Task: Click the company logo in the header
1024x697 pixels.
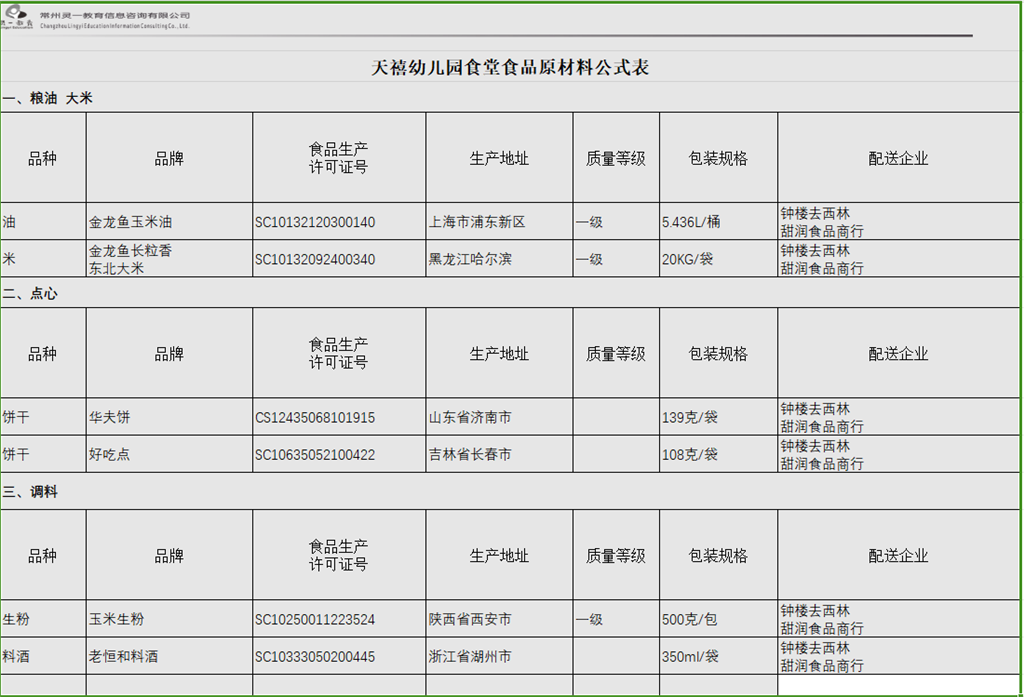Action: [18, 20]
